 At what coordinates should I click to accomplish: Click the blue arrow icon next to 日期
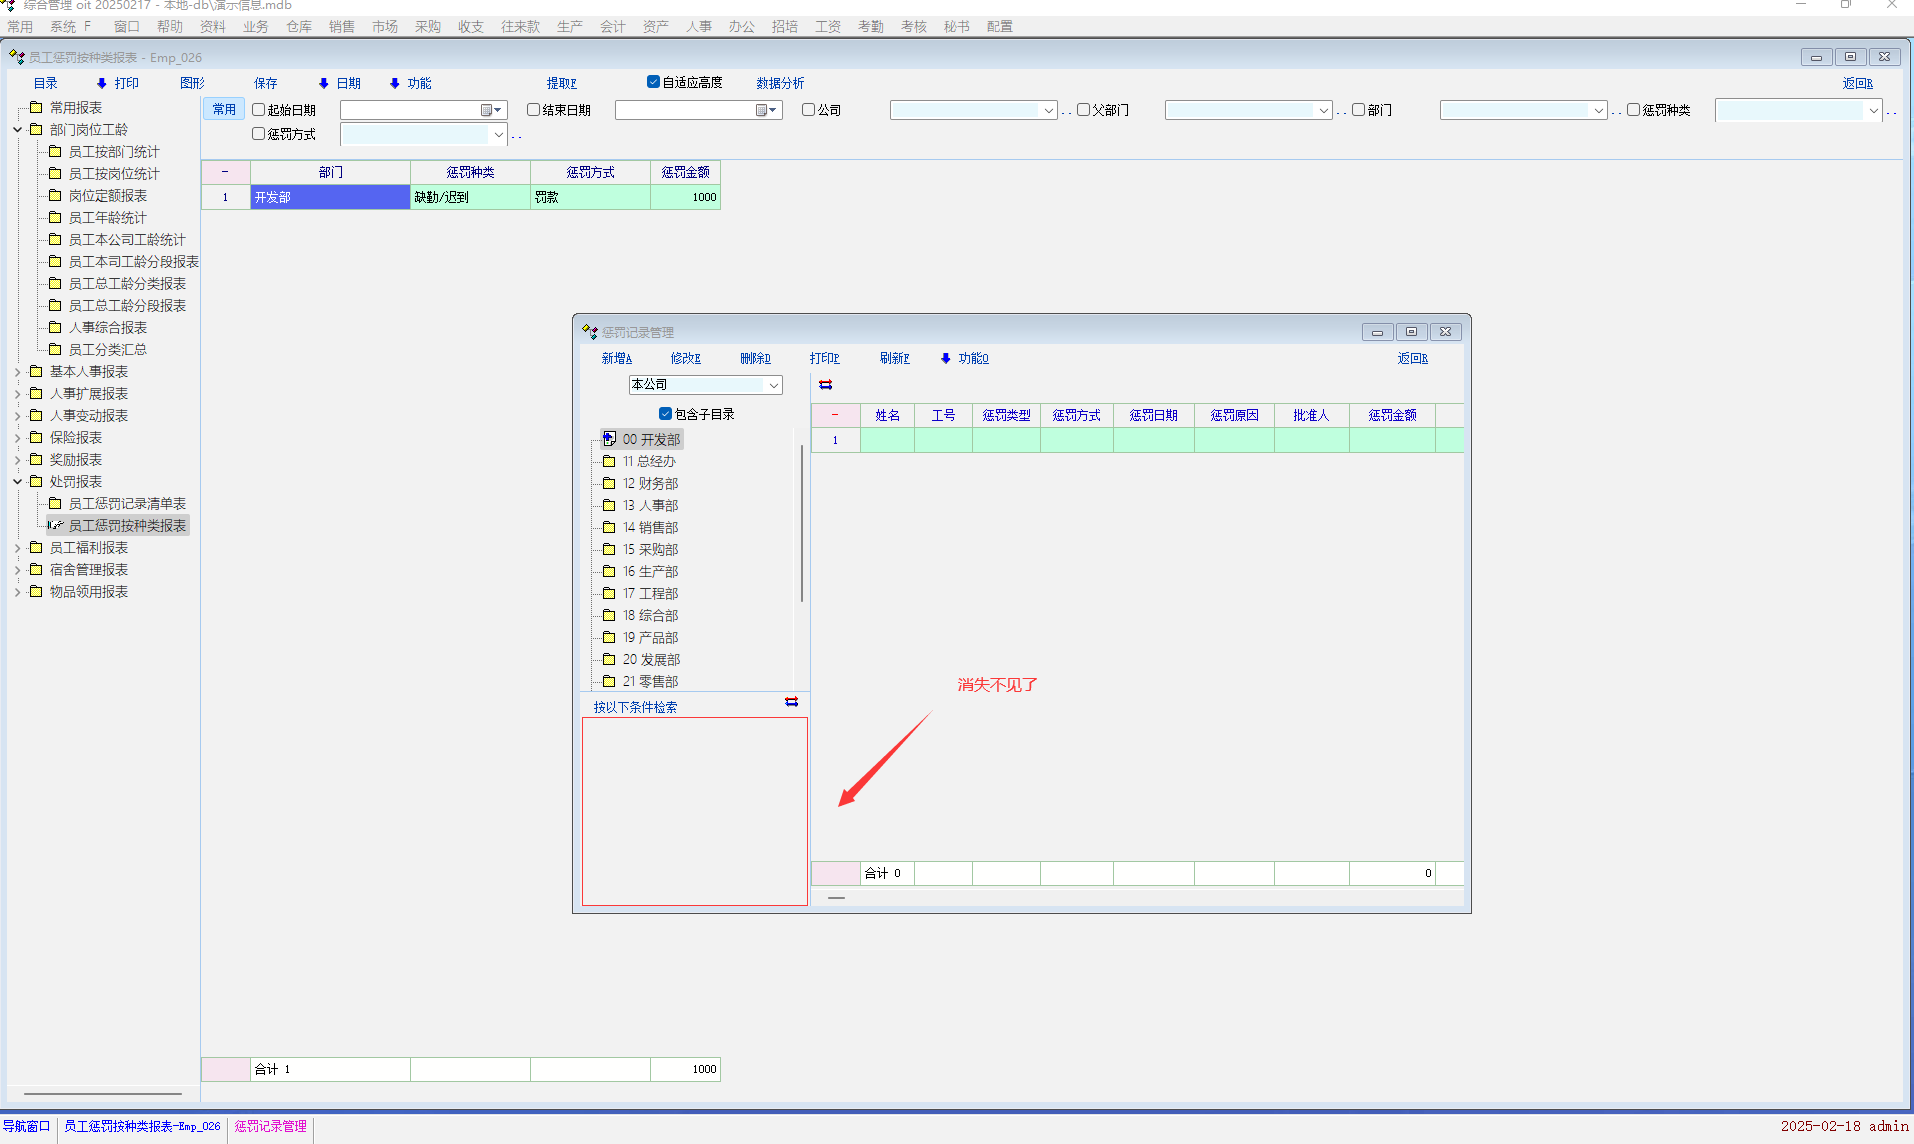323,83
